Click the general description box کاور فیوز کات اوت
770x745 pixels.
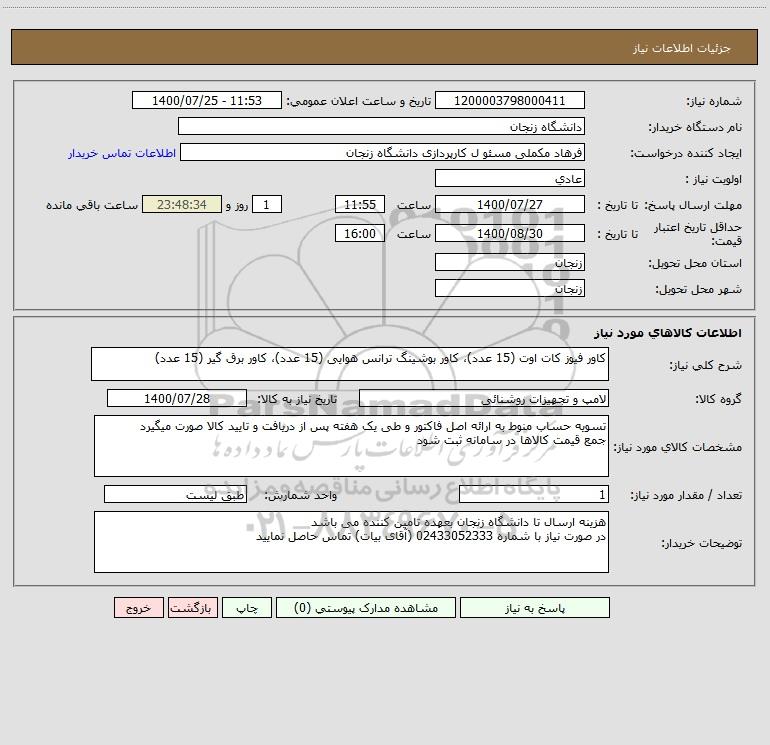[350, 364]
